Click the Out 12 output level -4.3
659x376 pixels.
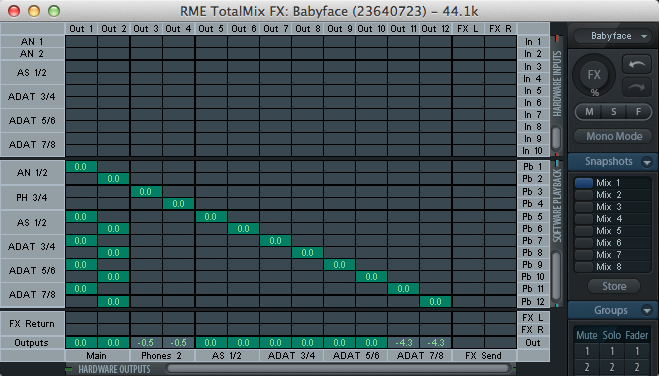435,343
